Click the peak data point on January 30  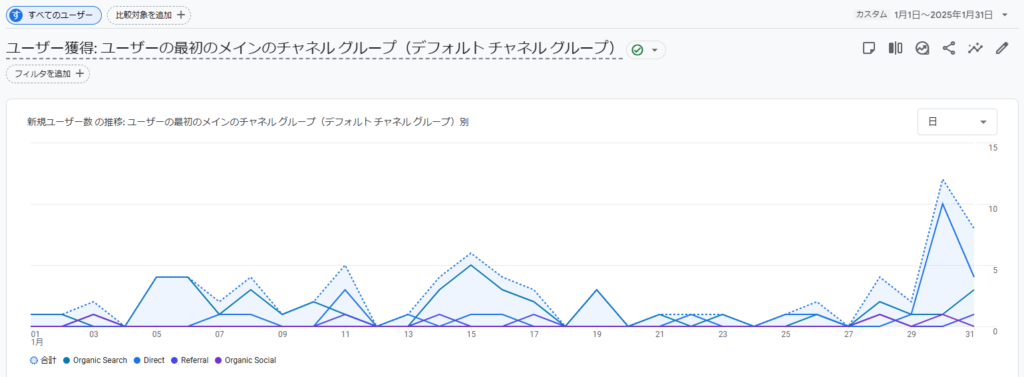(942, 180)
